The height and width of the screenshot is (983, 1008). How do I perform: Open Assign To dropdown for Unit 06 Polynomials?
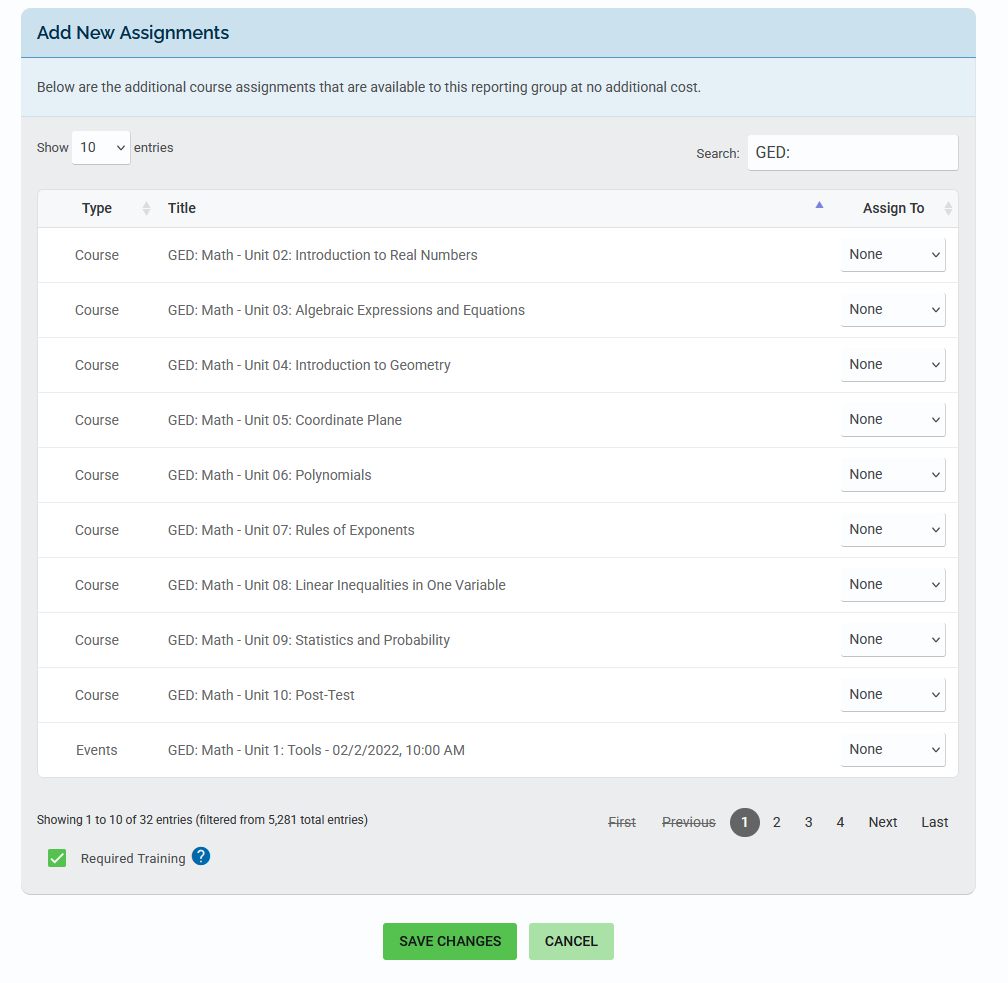click(x=893, y=474)
